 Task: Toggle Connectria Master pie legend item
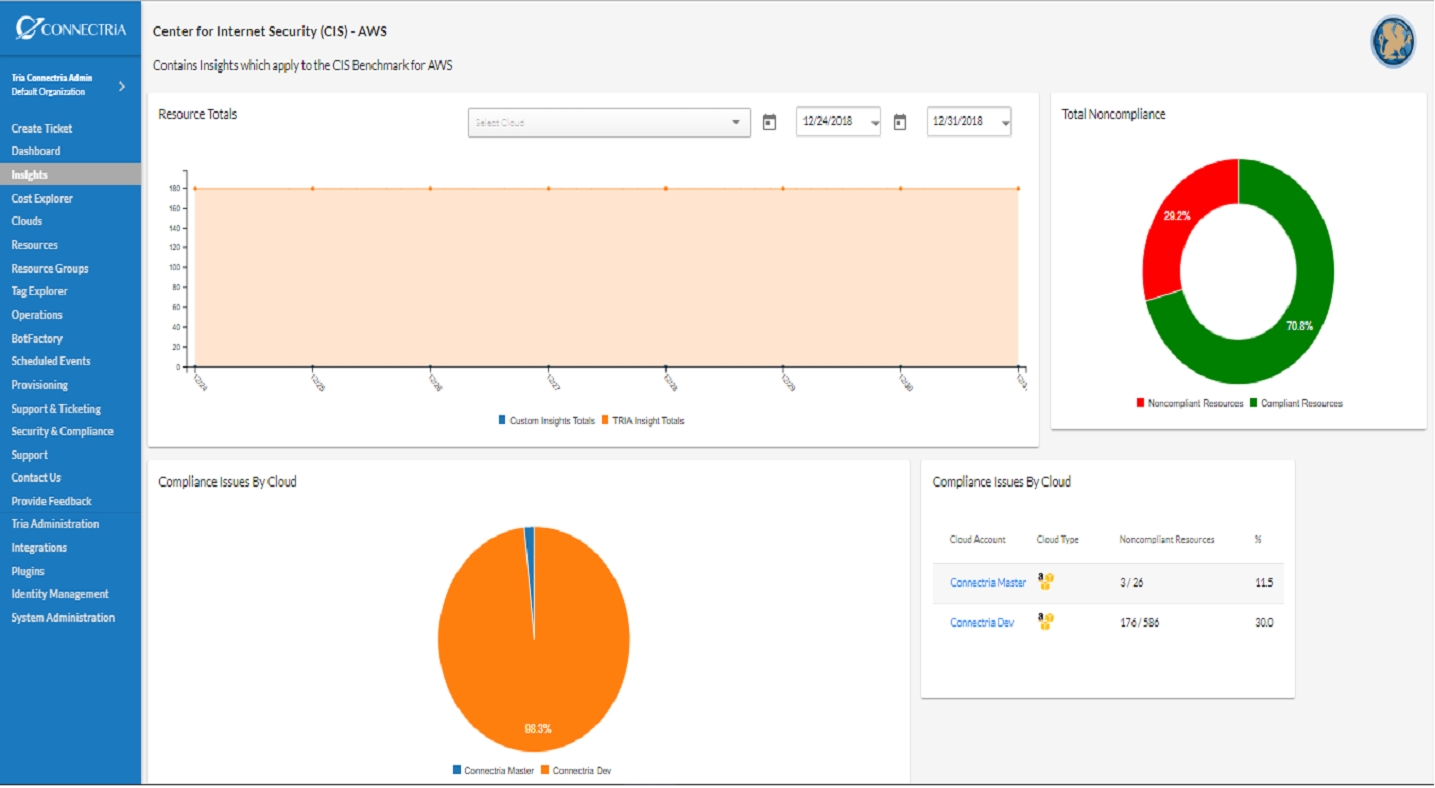493,770
